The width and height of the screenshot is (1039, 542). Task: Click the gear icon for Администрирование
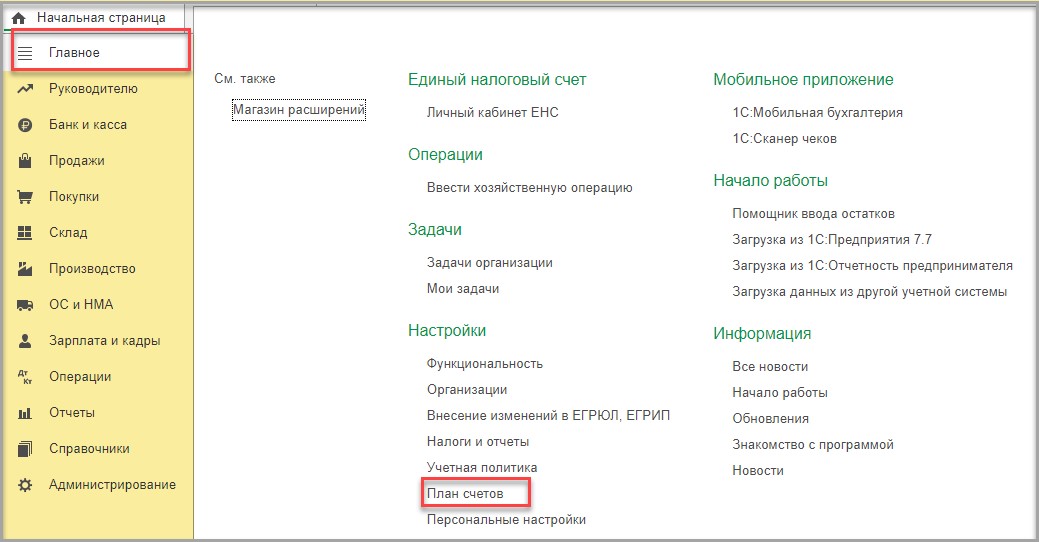25,485
